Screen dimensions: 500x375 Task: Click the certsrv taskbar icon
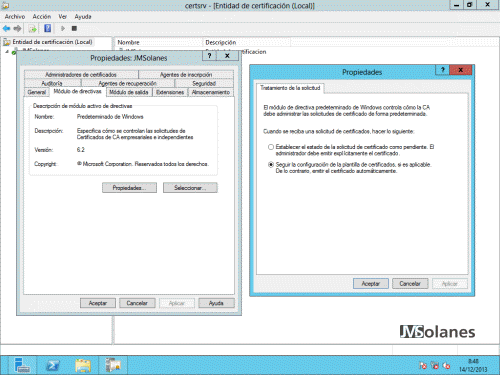tap(113, 365)
